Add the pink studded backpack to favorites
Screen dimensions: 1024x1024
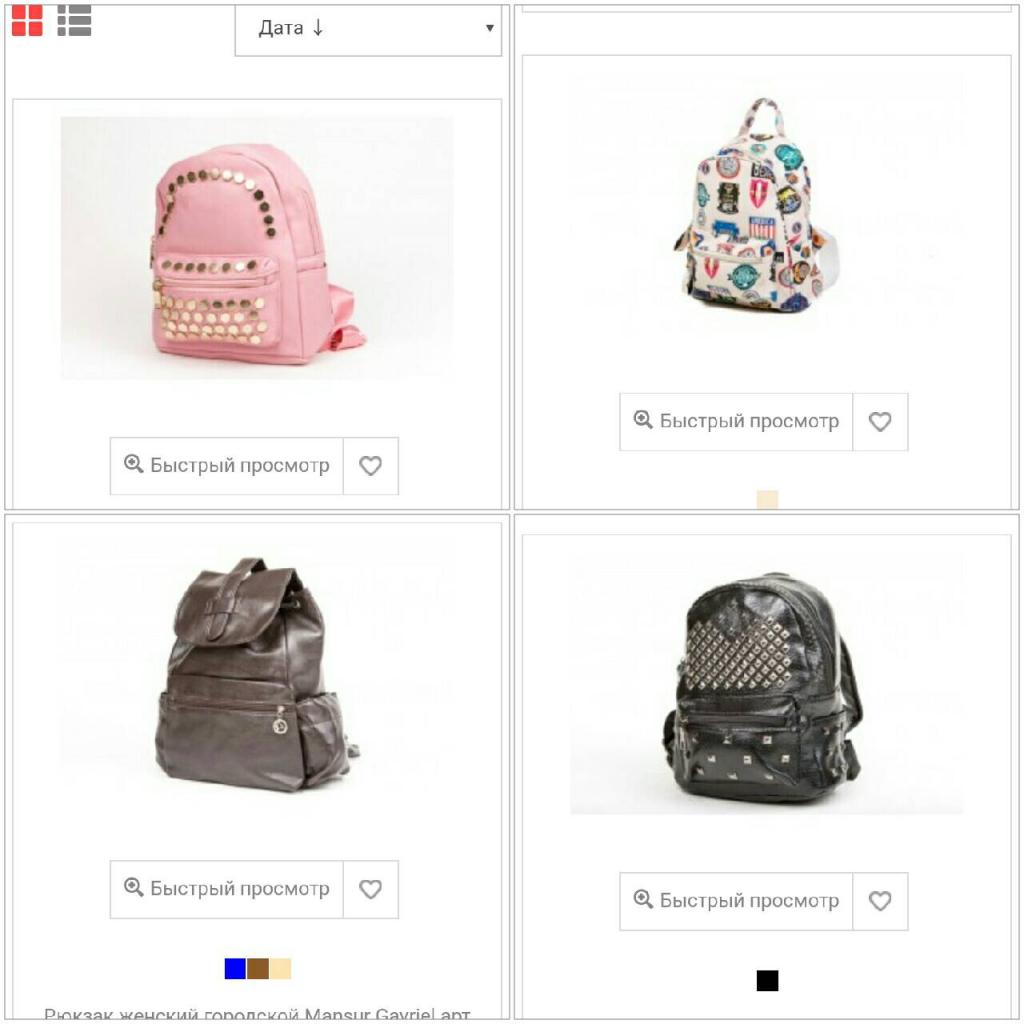(370, 466)
